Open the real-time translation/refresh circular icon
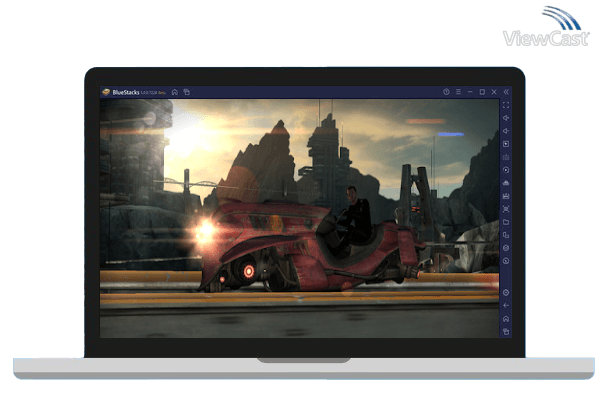Screen dimensions: 602x414 point(506,261)
